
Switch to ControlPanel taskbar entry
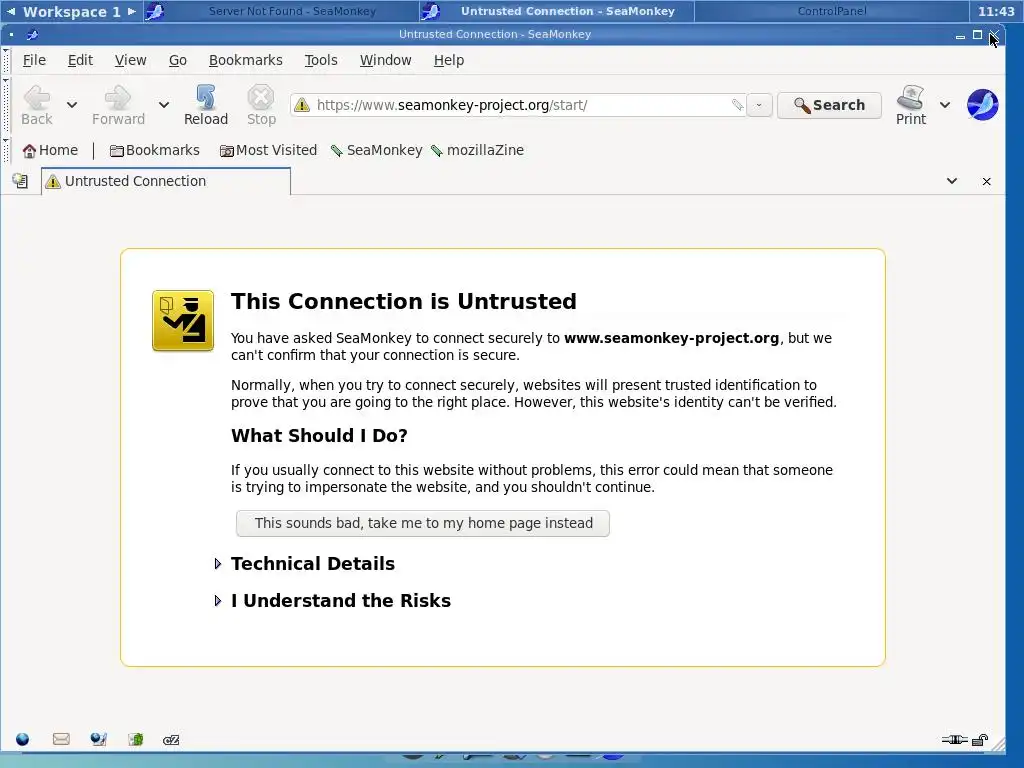[832, 11]
